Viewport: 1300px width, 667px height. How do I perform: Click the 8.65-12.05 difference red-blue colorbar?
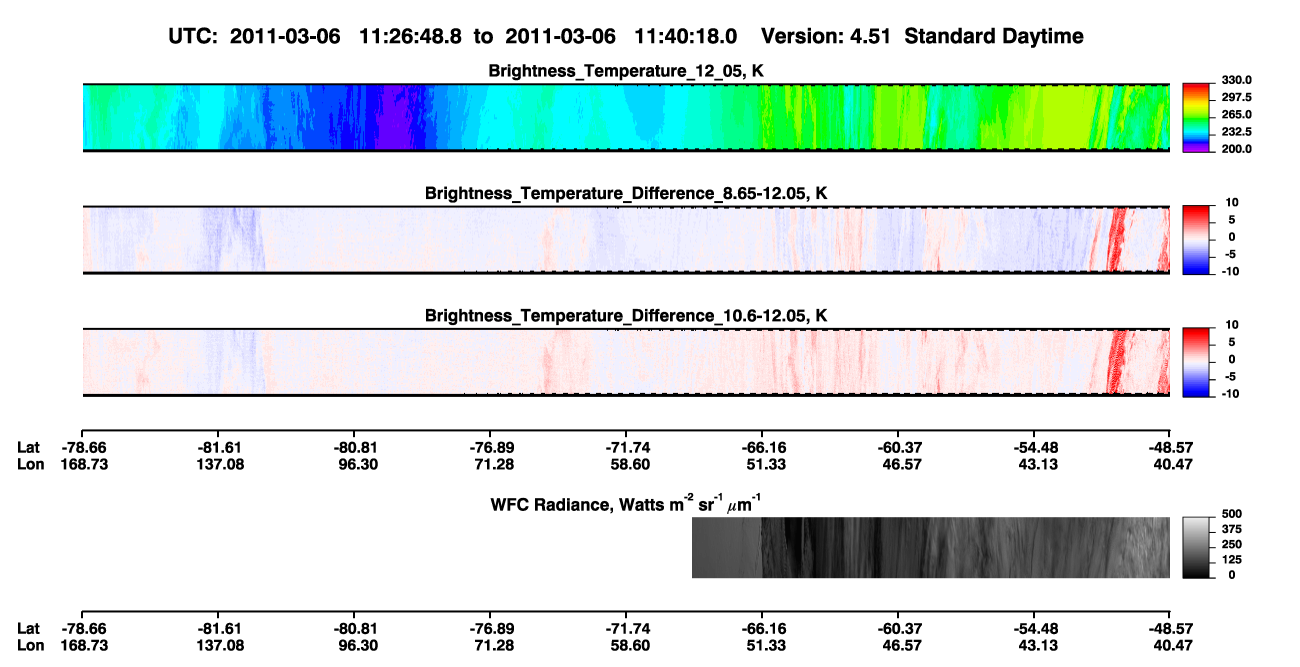(1196, 239)
